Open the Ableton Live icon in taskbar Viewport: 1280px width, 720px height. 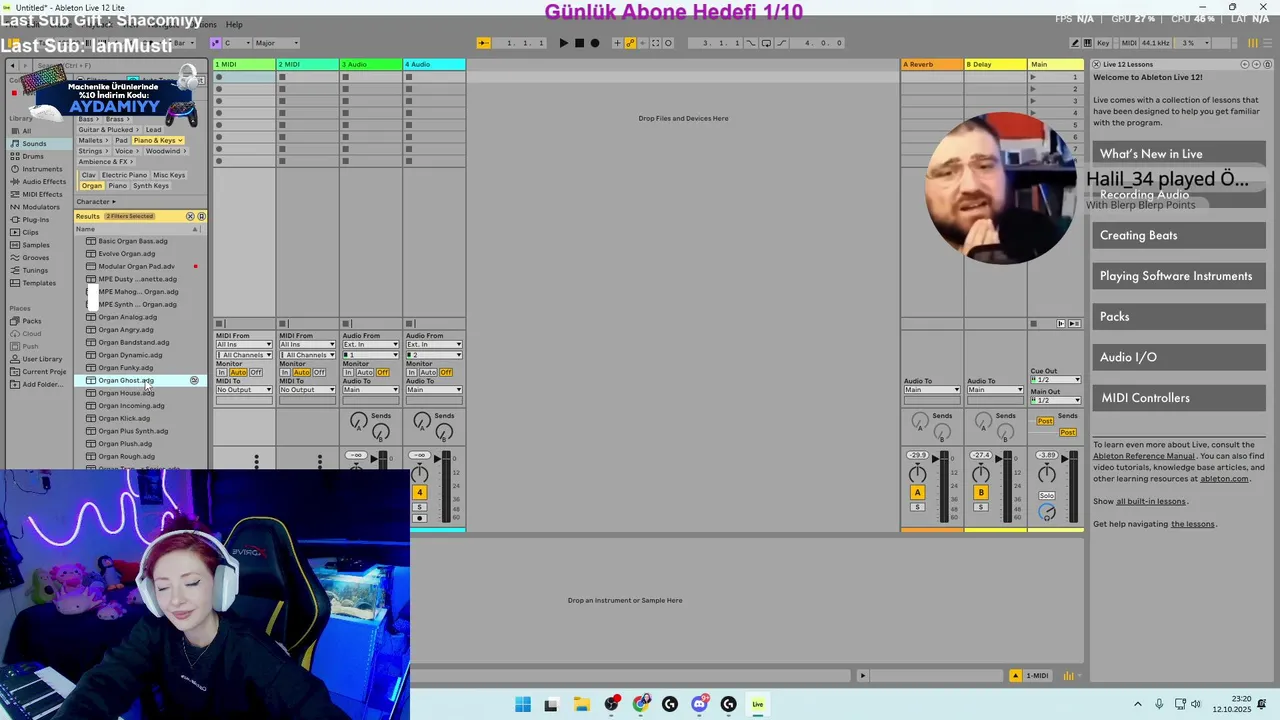(x=758, y=704)
